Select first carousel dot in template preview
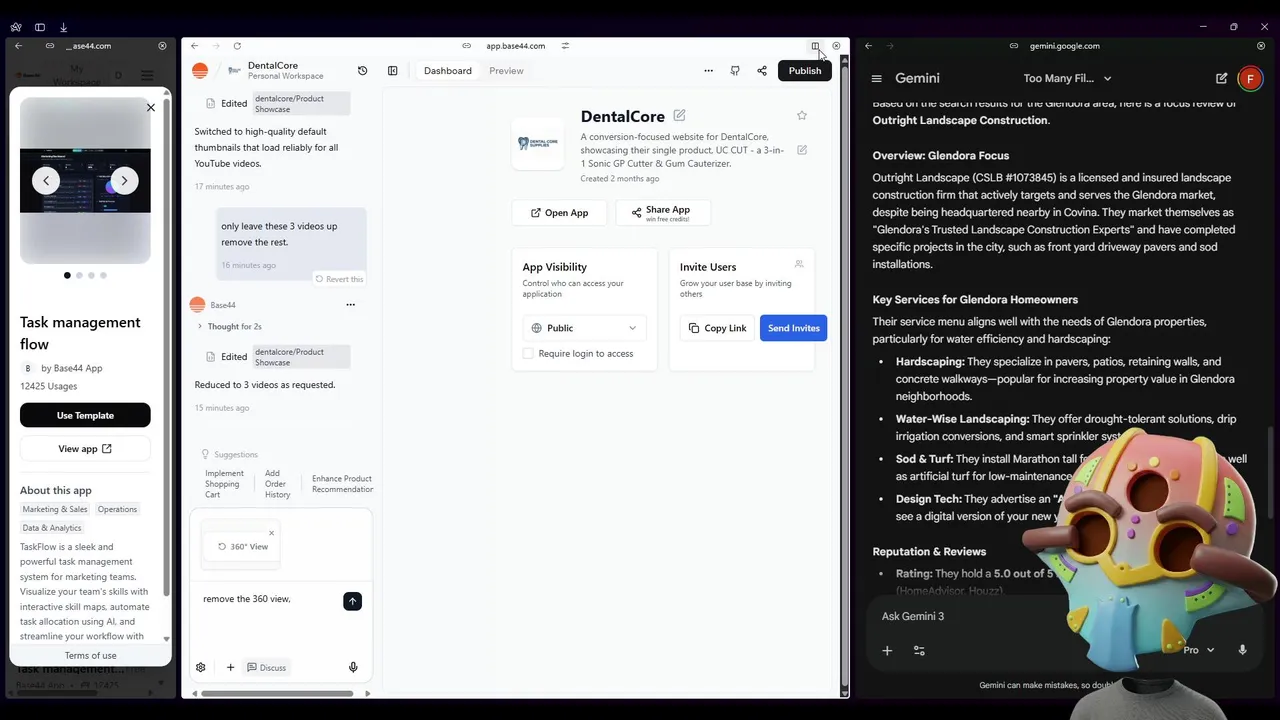The width and height of the screenshot is (1280, 720). [67, 275]
